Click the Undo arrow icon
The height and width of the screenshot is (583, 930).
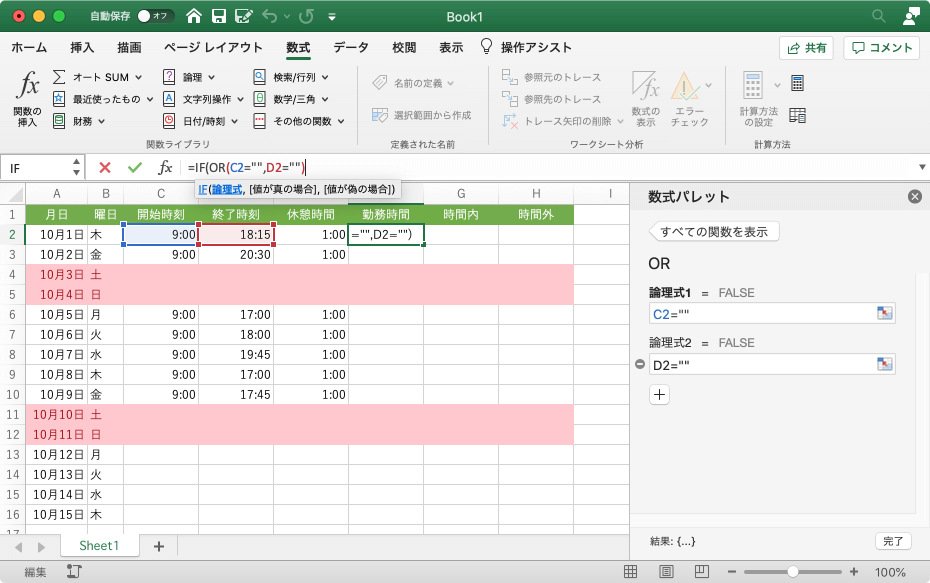(x=269, y=16)
